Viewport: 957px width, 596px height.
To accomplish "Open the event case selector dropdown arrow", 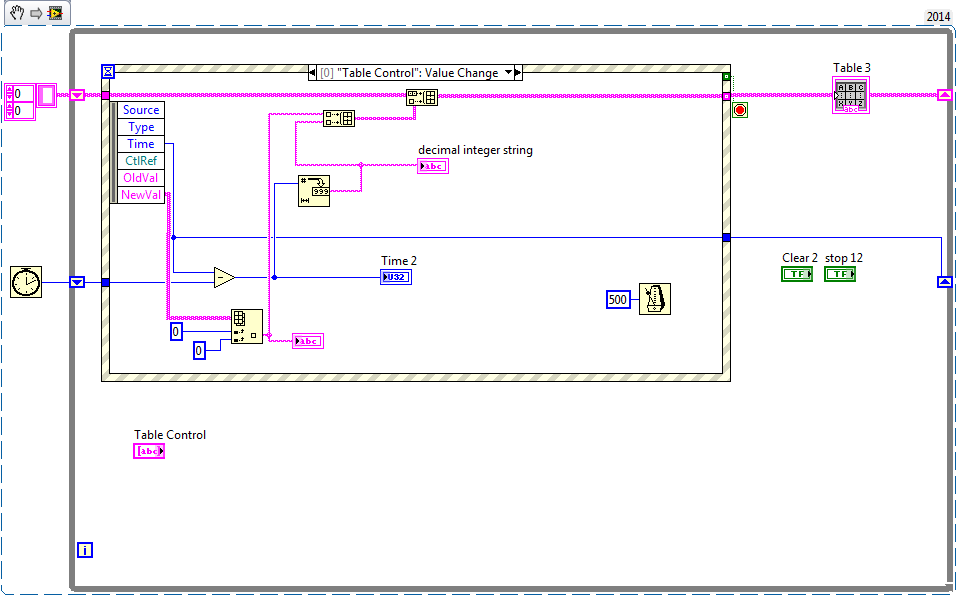I will [x=508, y=73].
